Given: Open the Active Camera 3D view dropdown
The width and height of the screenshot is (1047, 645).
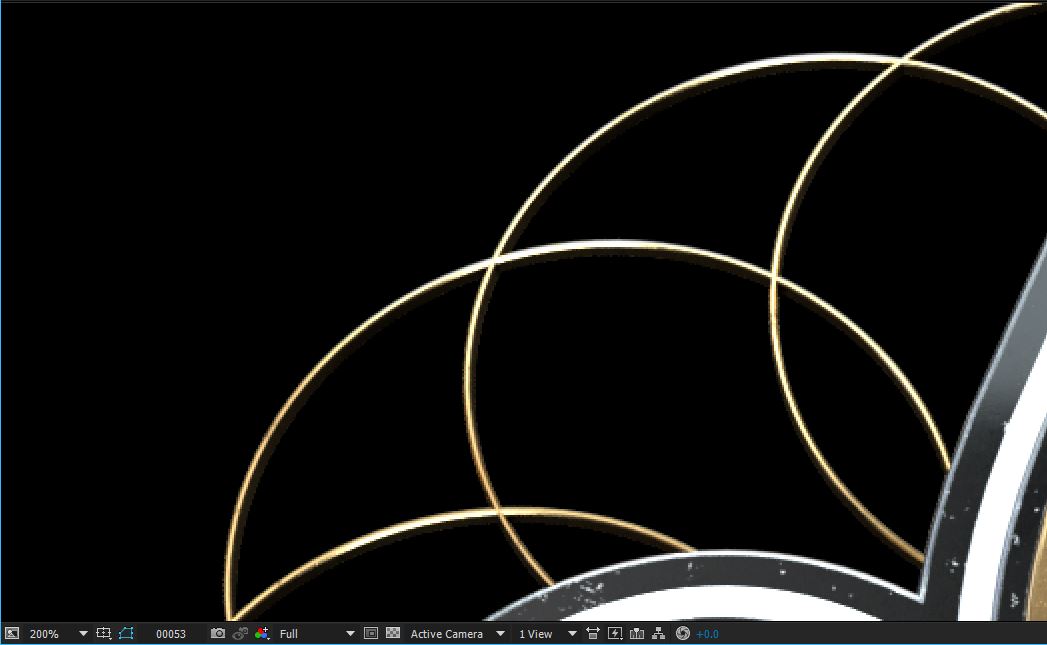Looking at the screenshot, I should pos(457,634).
